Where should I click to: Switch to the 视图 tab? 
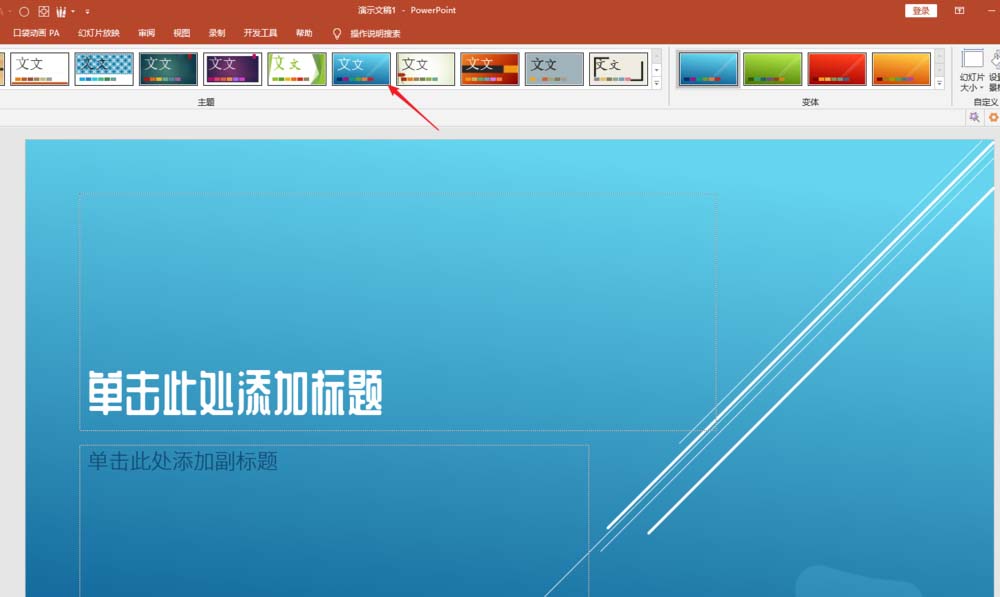point(182,33)
